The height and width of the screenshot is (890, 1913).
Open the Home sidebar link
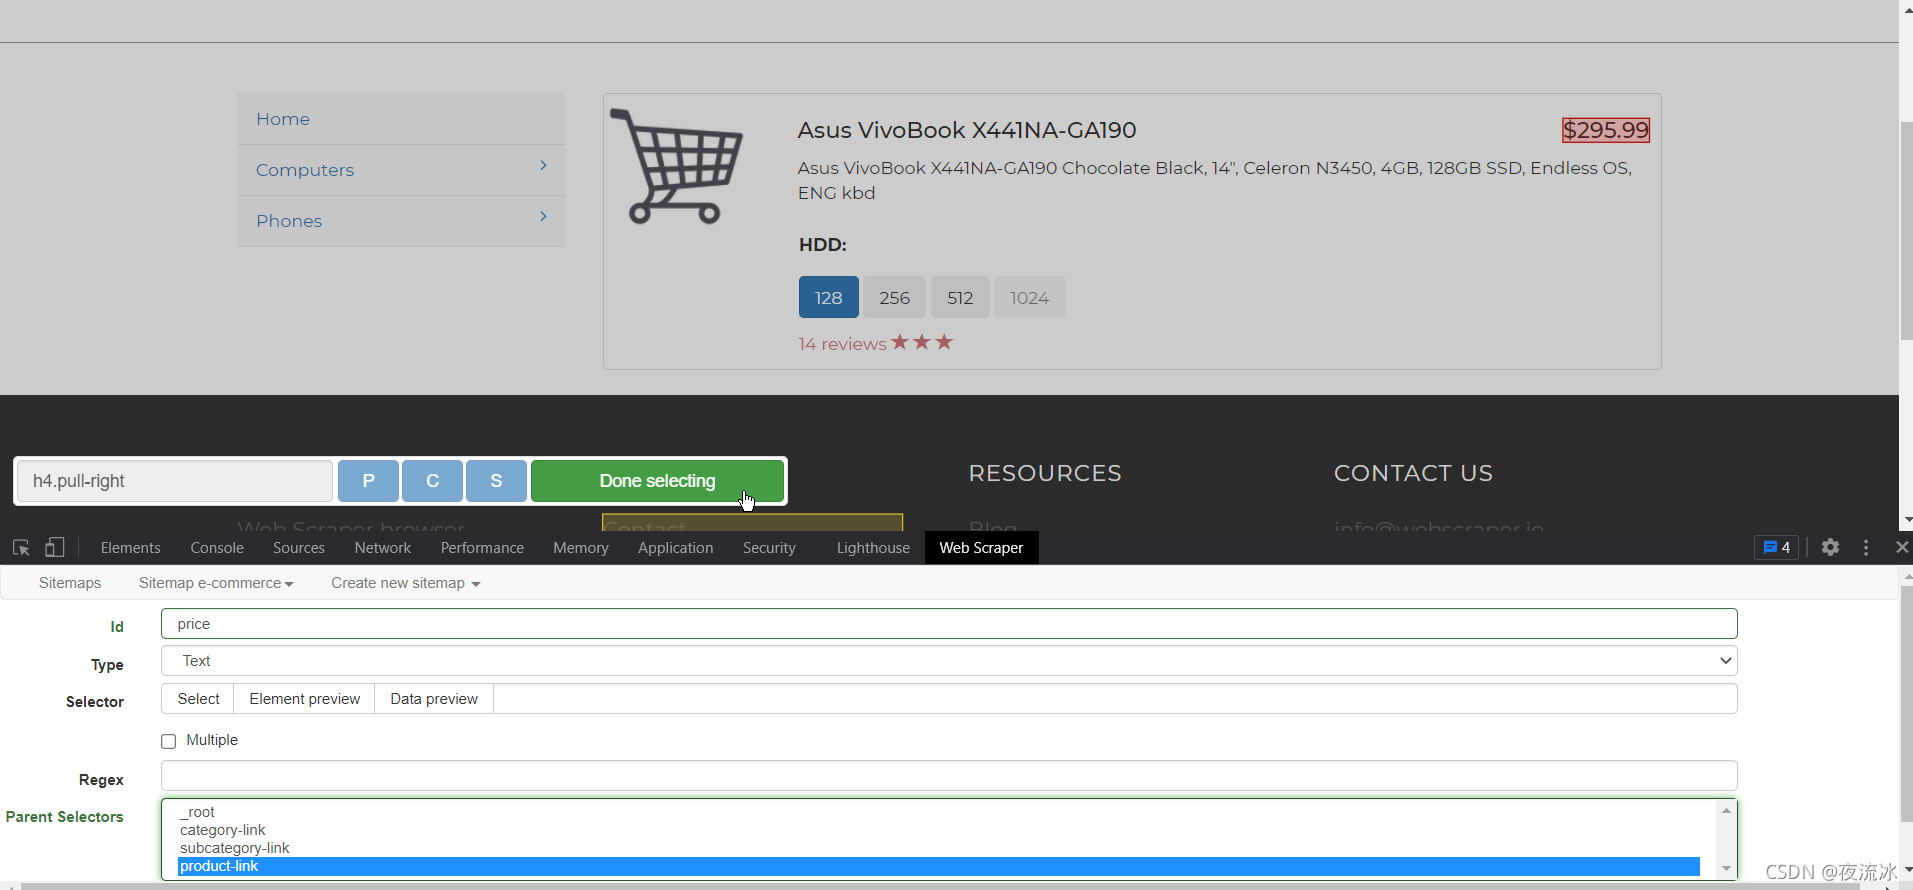pos(283,119)
